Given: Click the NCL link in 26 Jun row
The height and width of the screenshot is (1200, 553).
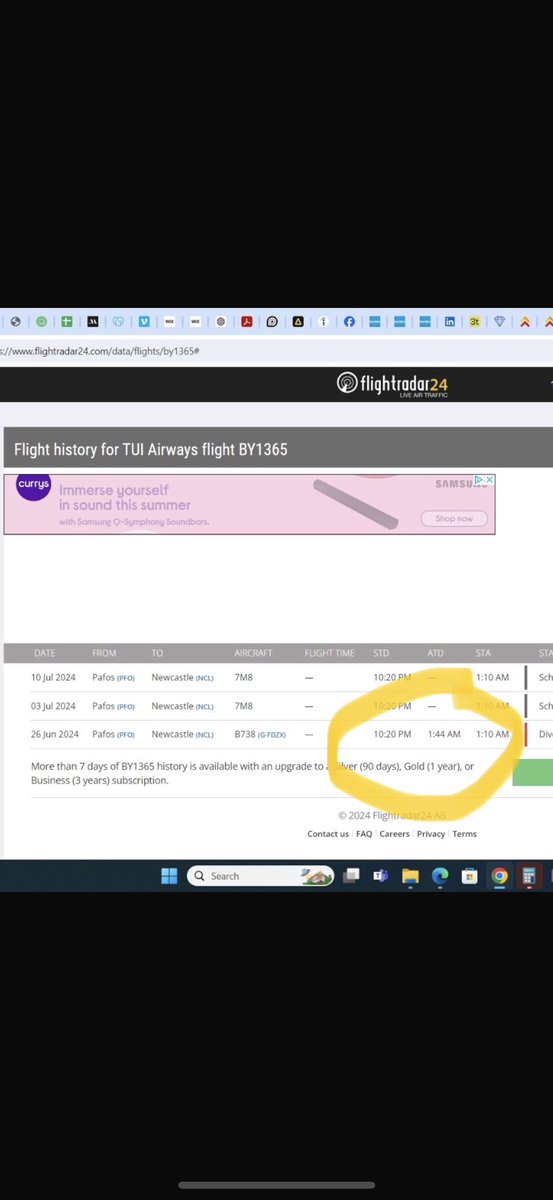Looking at the screenshot, I should click(x=204, y=734).
